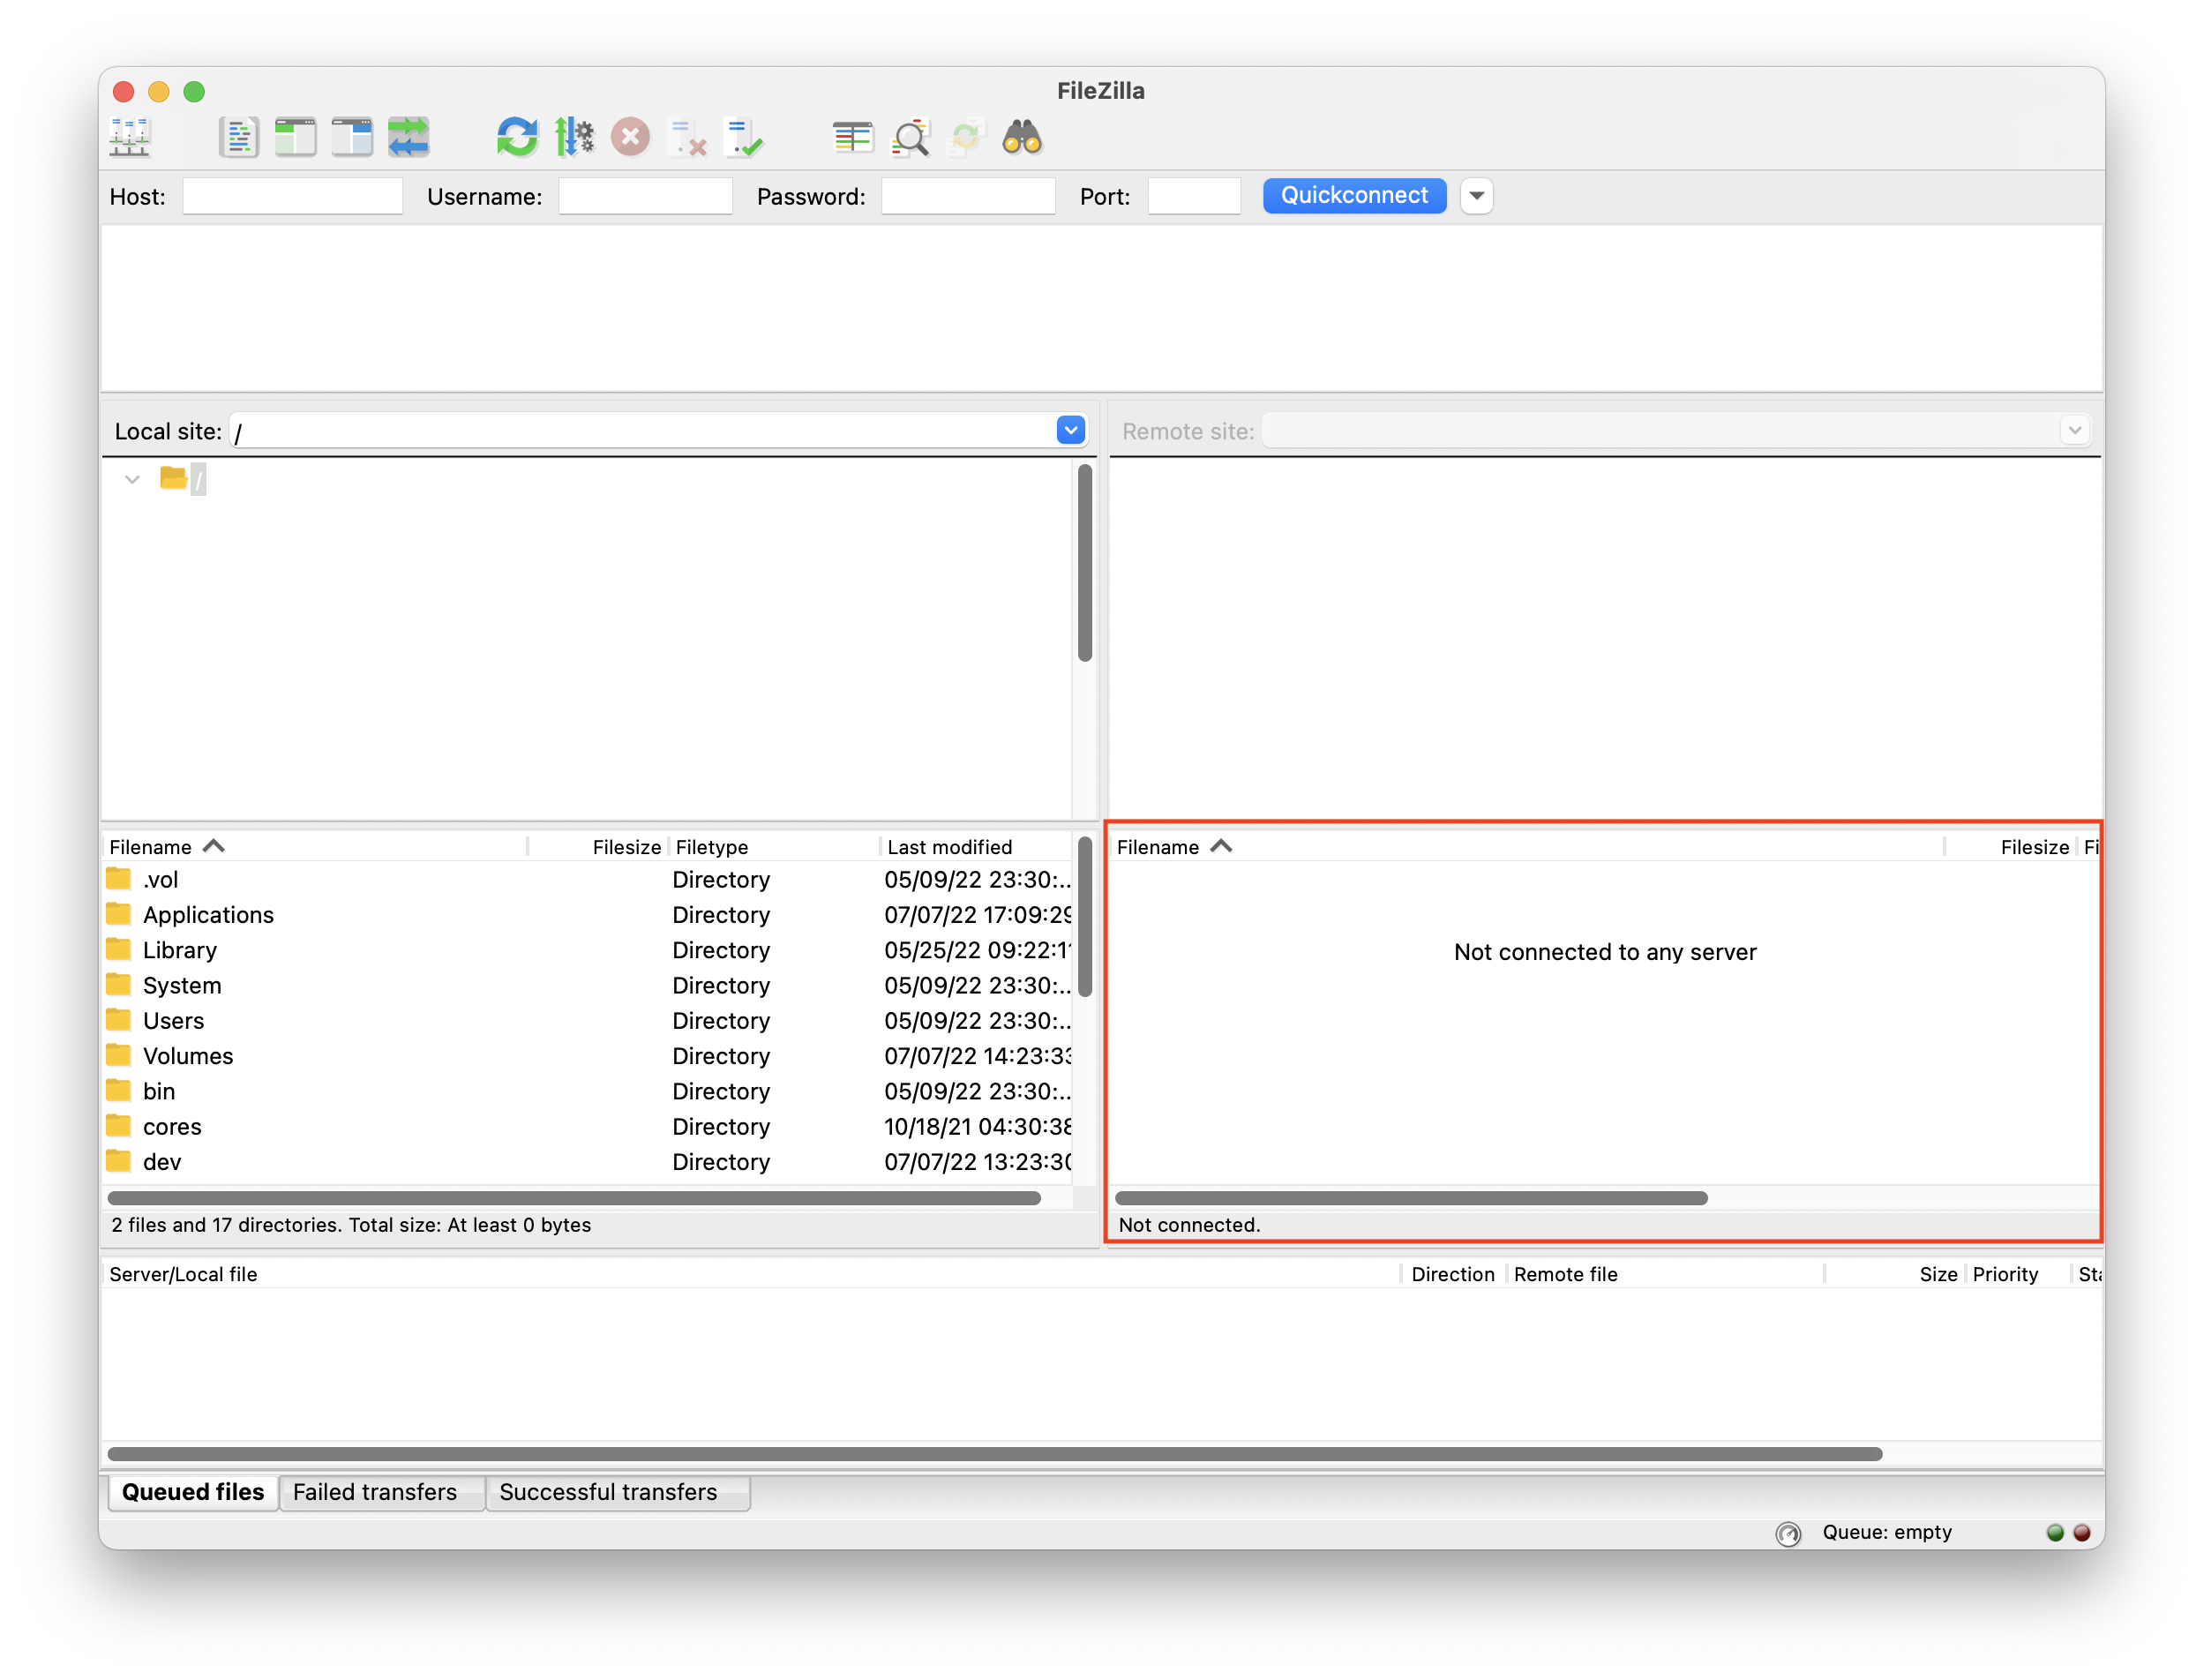
Task: Click the Host input field
Action: pyautogui.click(x=292, y=196)
